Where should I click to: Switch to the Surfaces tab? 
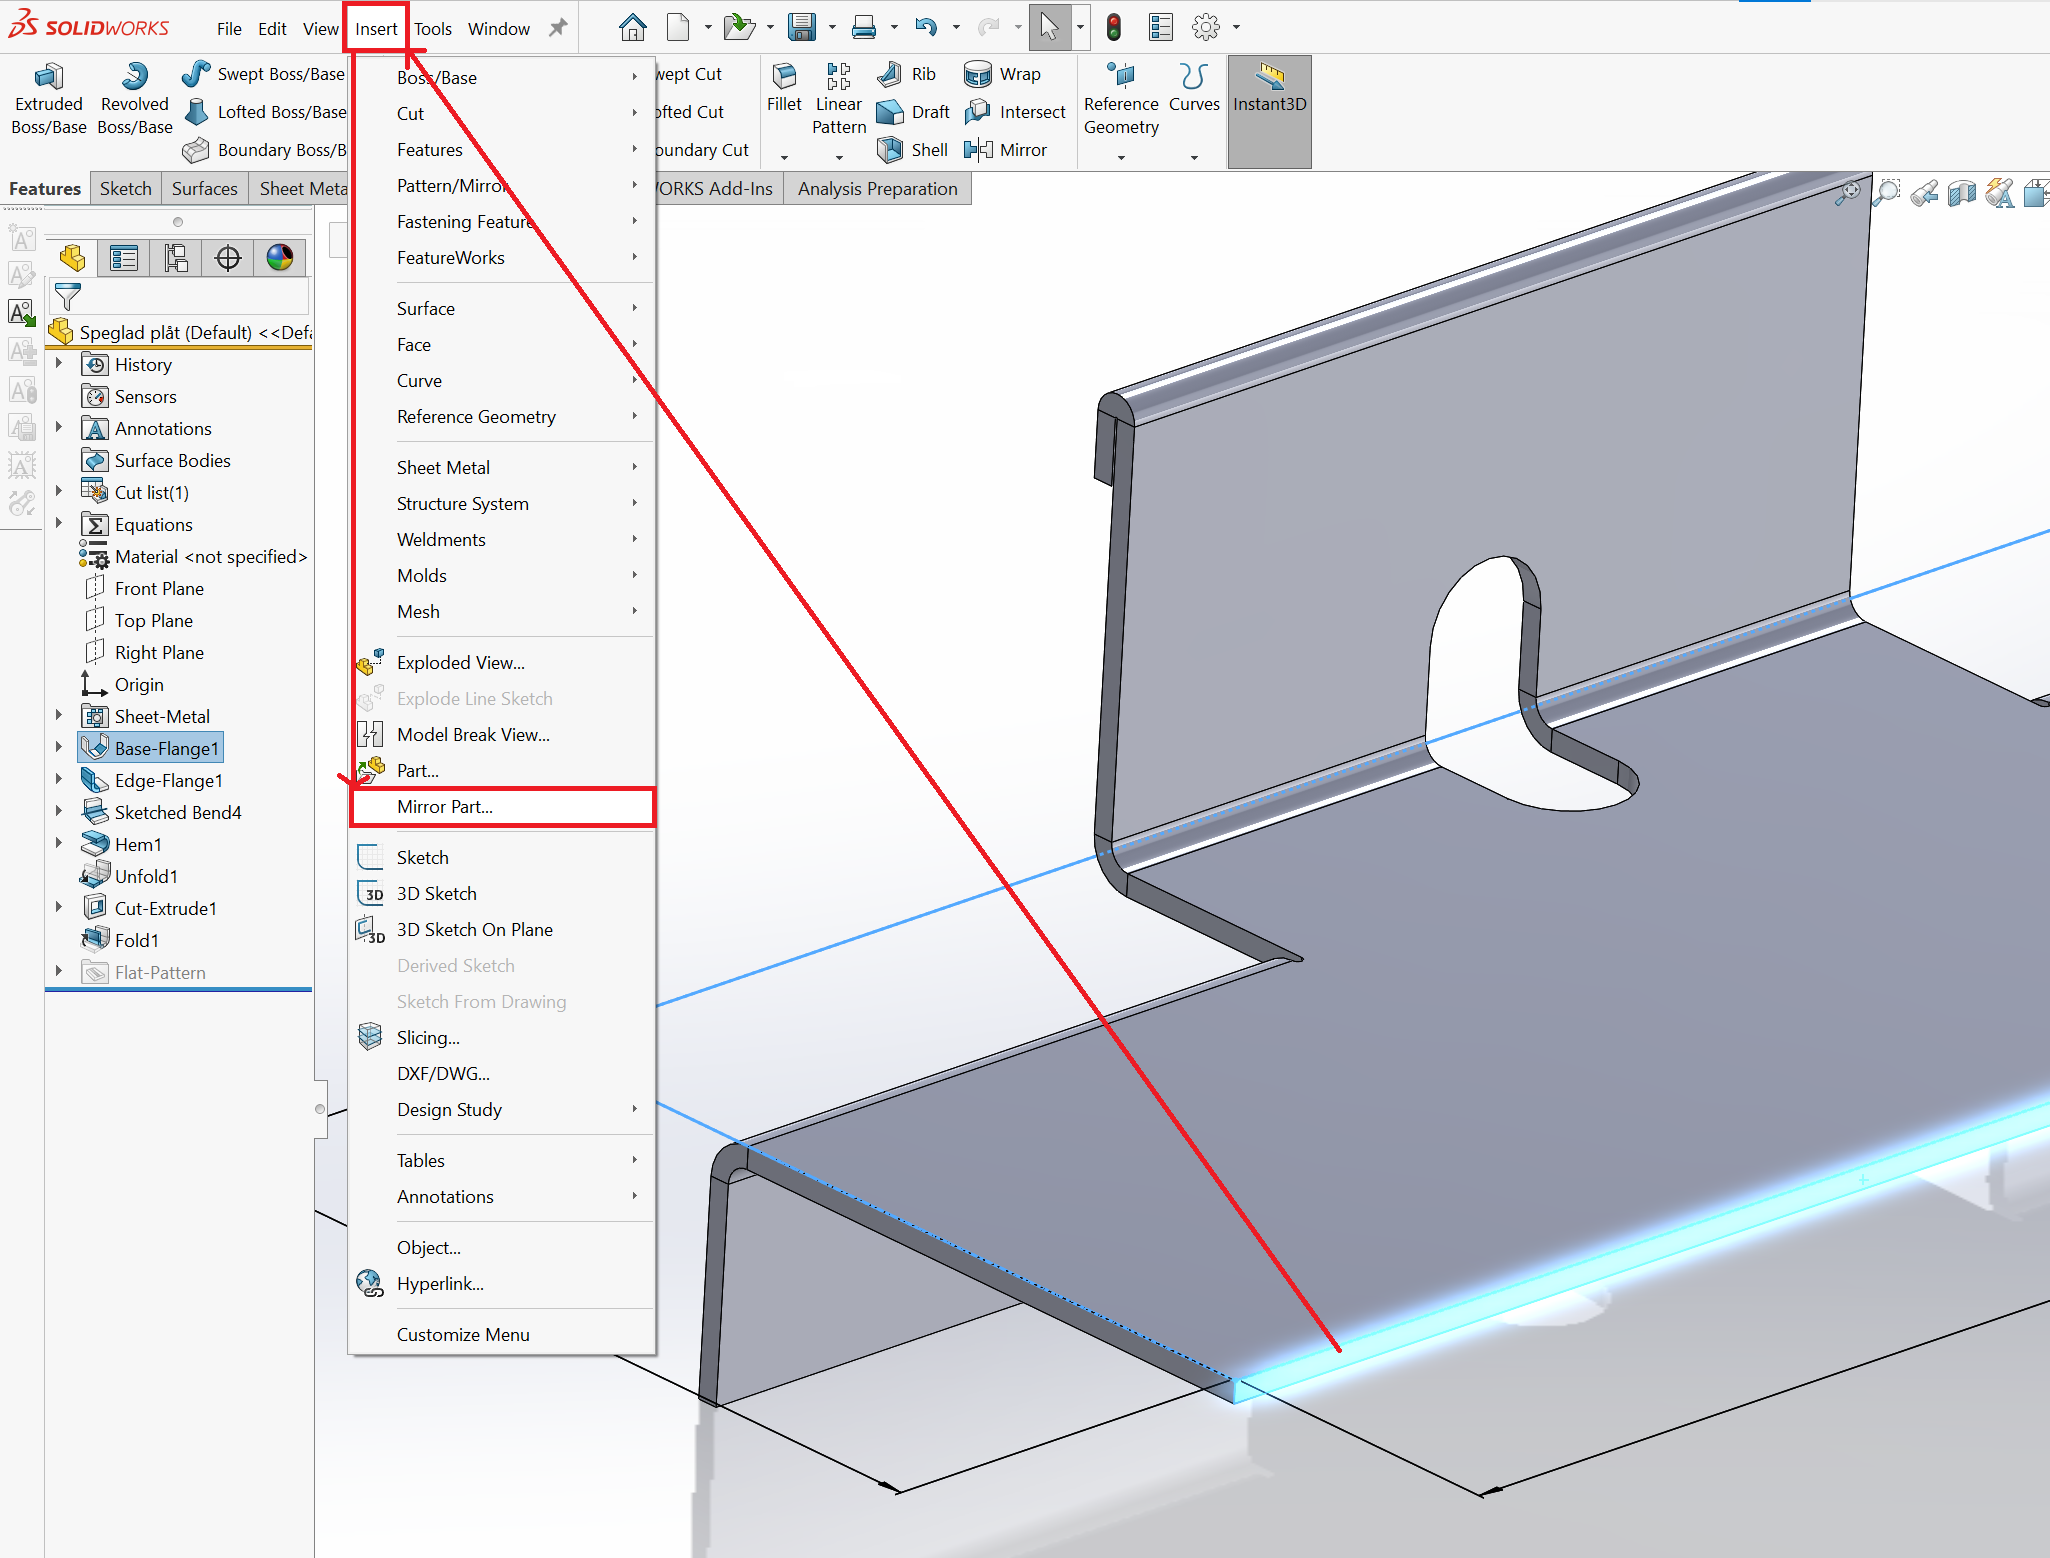click(204, 189)
